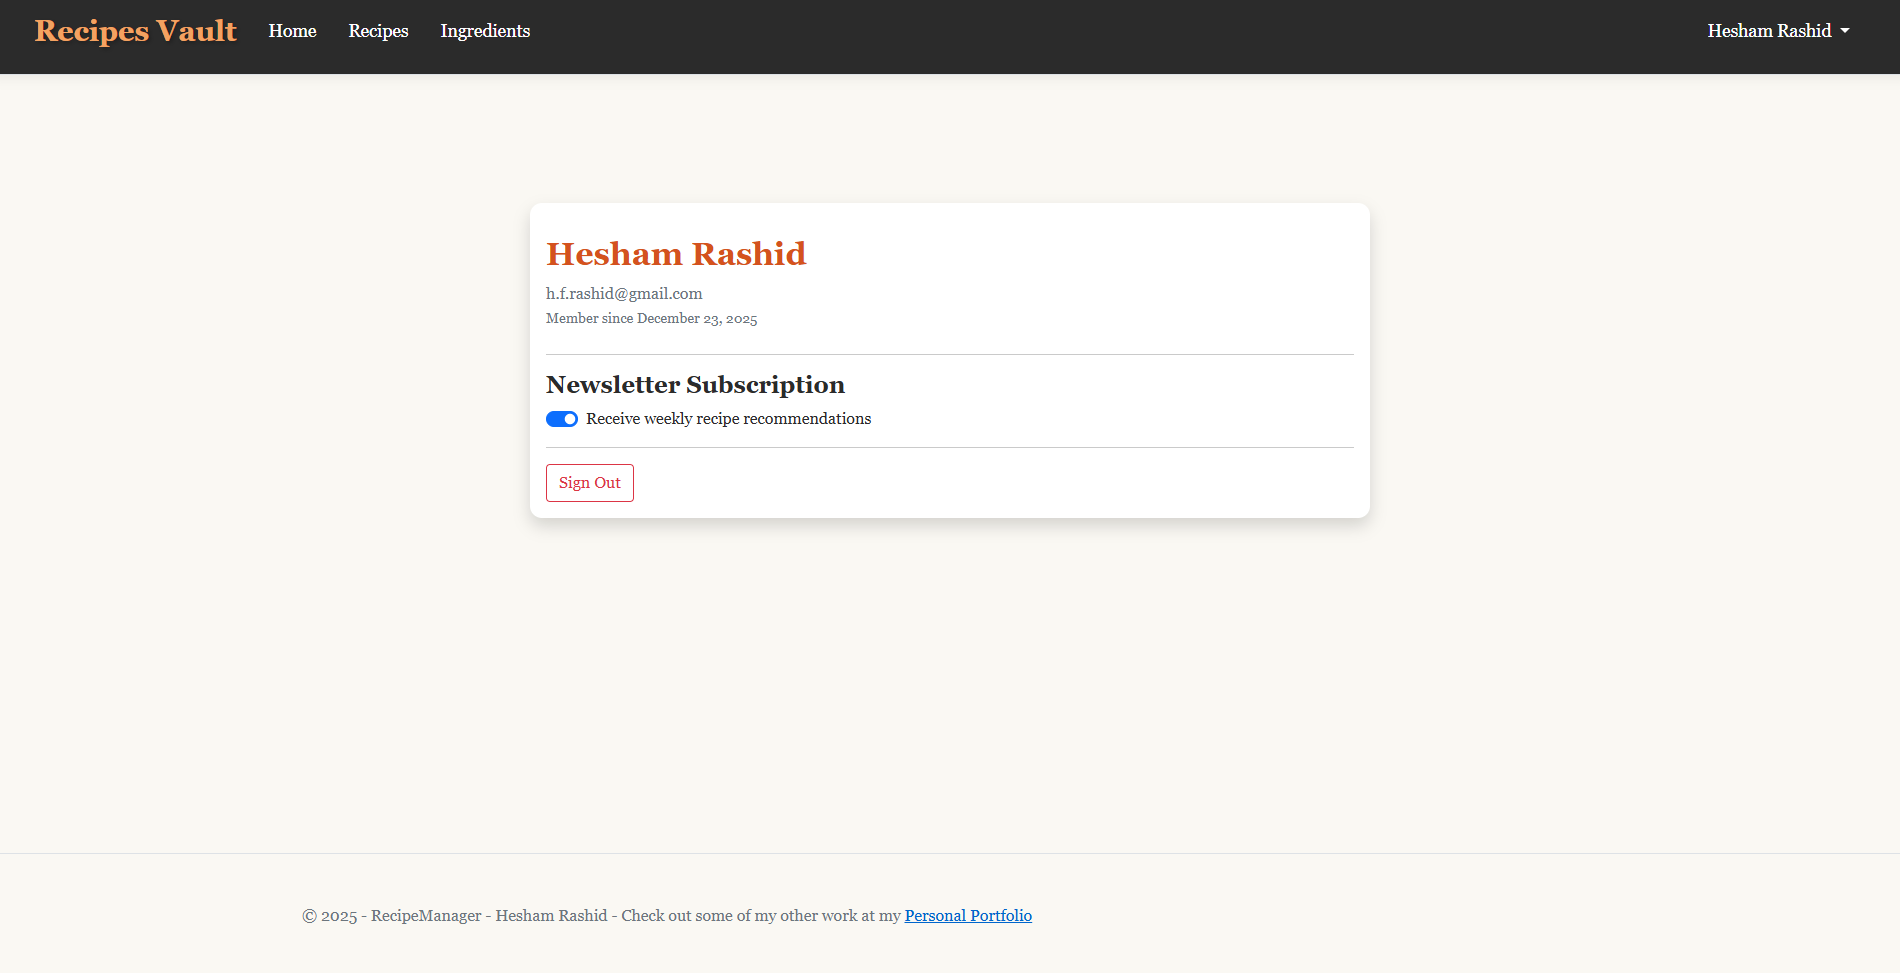Screen dimensions: 1900x973
Task: Click the 'Receive weekly recipe recommendations' label
Action: pos(728,419)
